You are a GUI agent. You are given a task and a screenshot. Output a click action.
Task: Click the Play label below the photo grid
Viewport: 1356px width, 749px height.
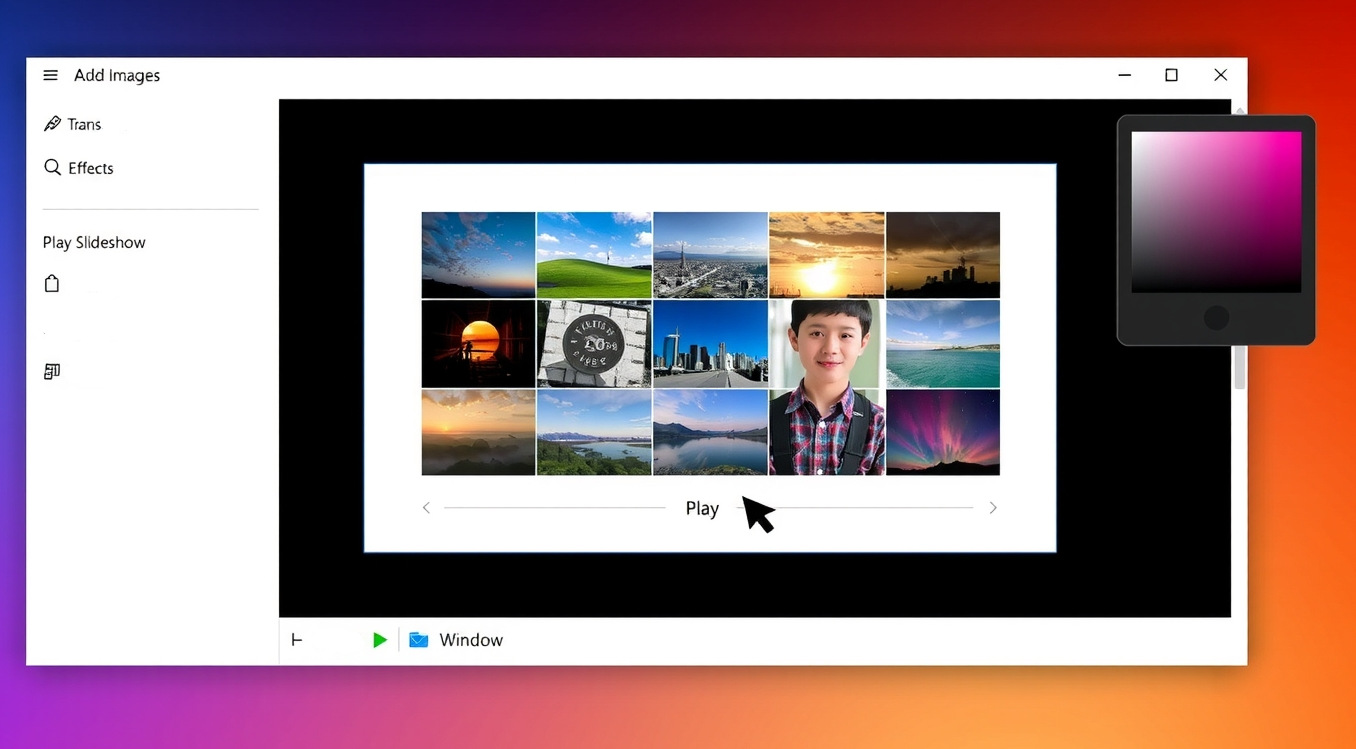(x=702, y=508)
